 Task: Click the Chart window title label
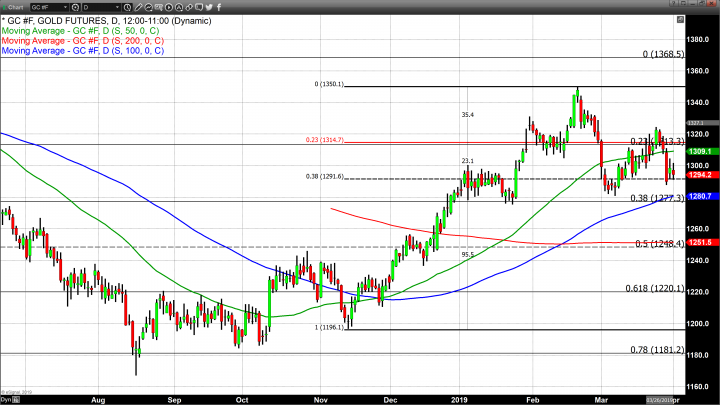pyautogui.click(x=15, y=7)
